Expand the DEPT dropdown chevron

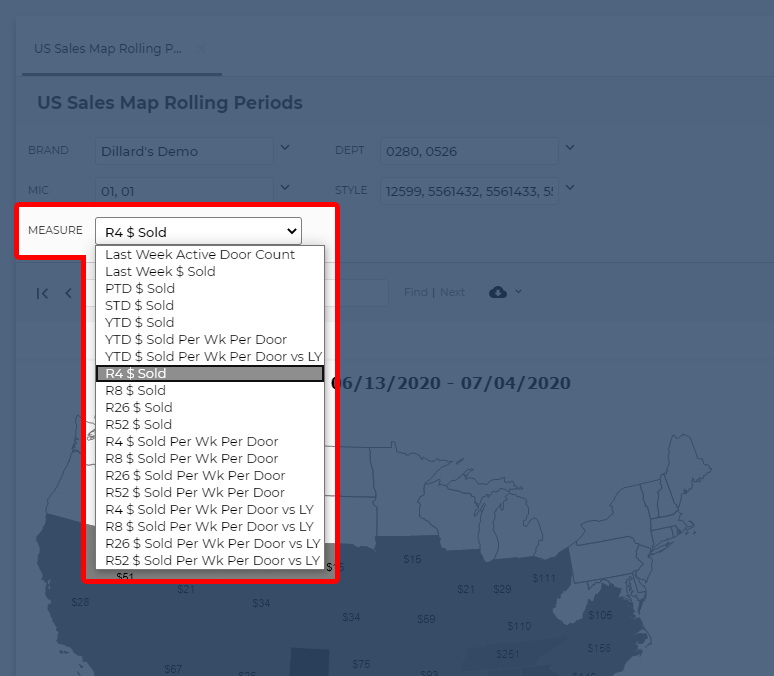(x=570, y=149)
